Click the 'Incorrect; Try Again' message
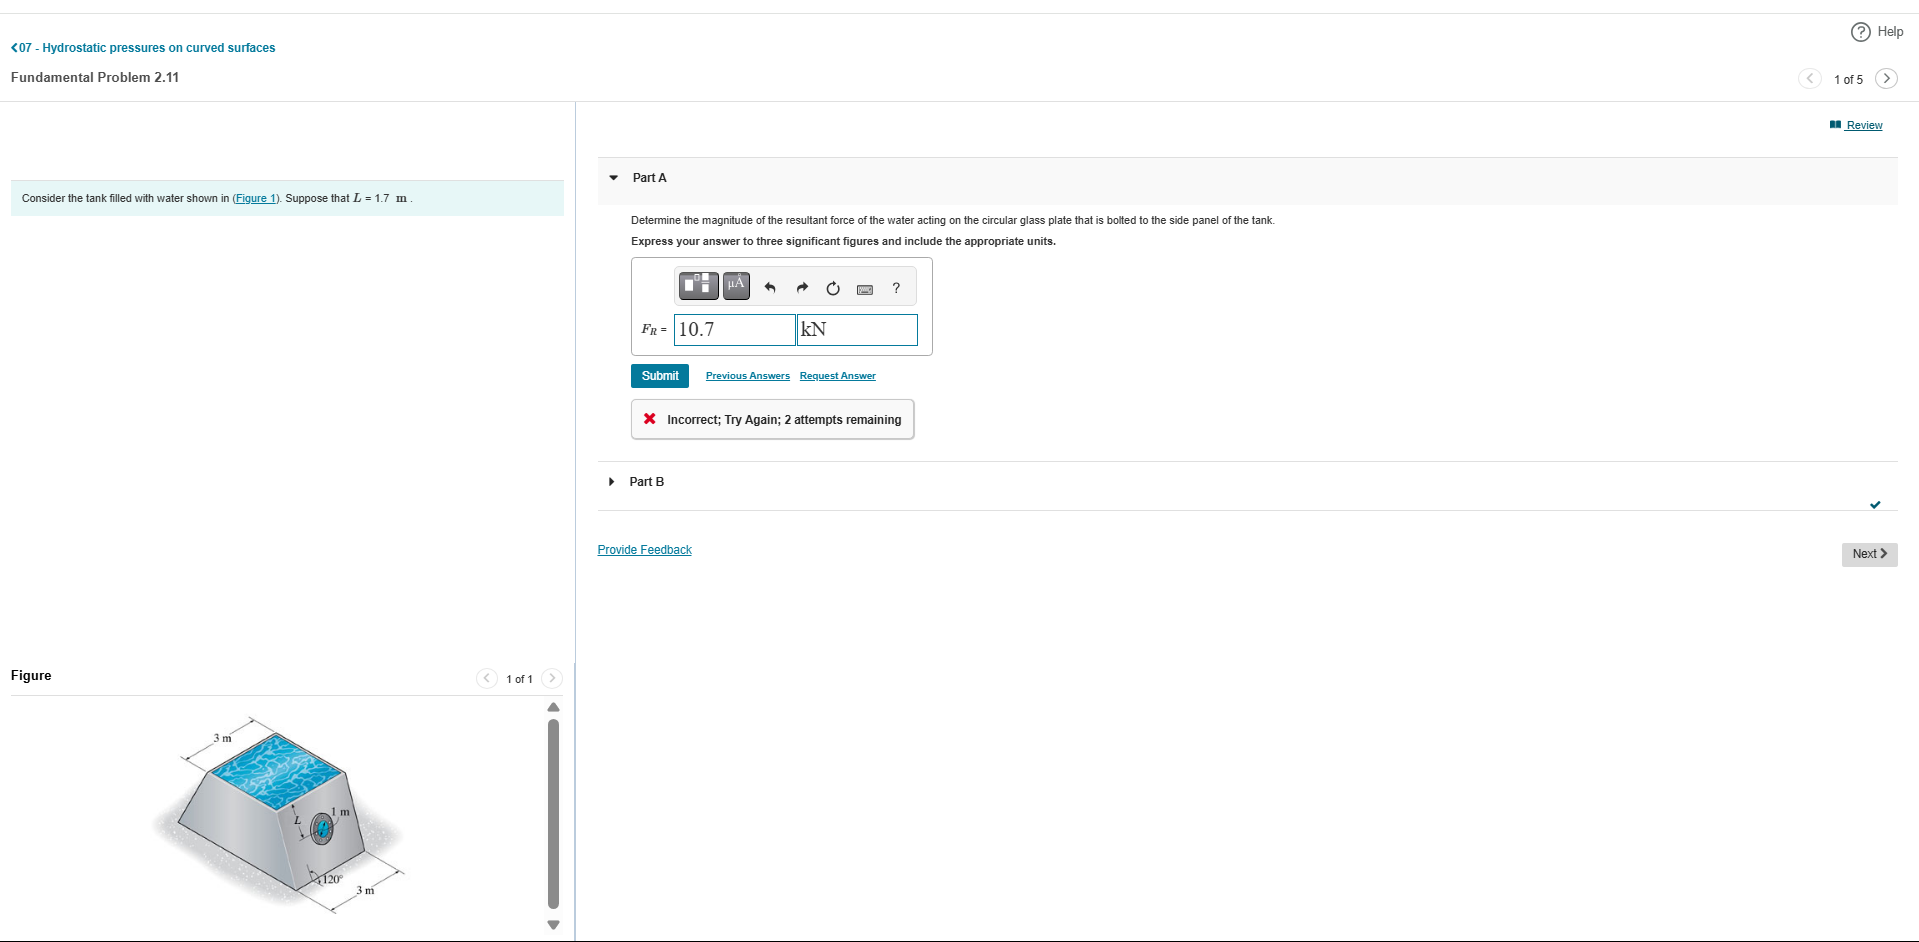This screenshot has height=942, width=1919. [x=773, y=420]
